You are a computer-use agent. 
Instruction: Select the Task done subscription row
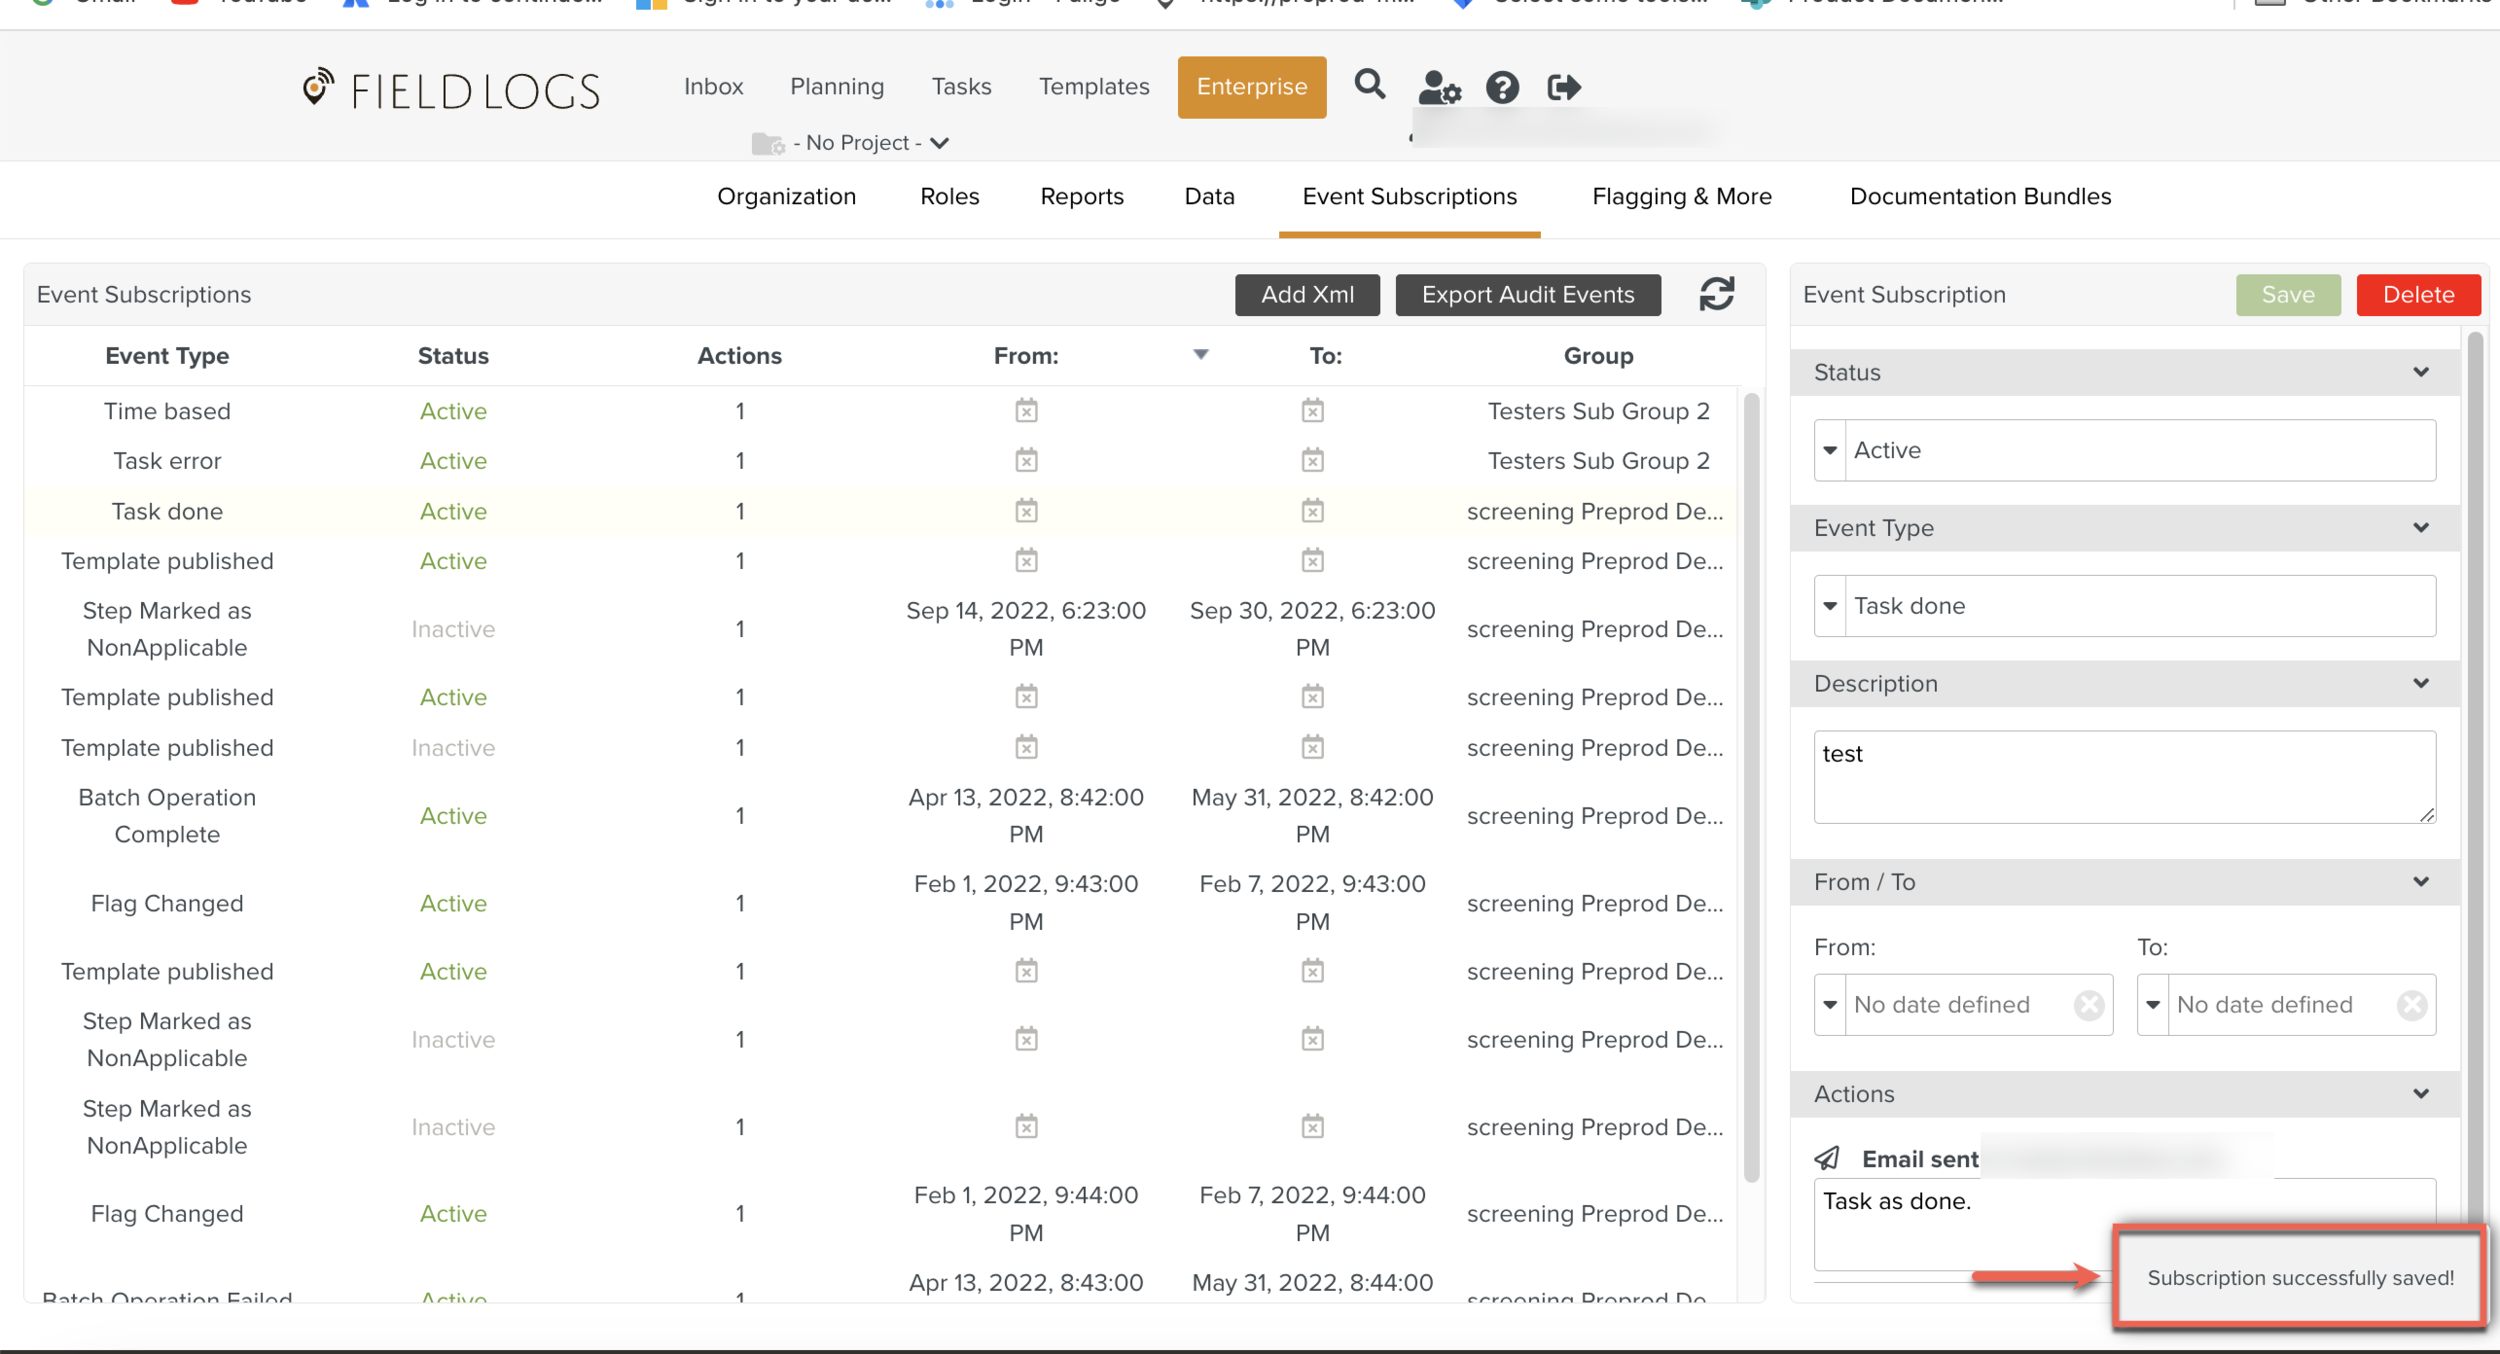[880, 511]
